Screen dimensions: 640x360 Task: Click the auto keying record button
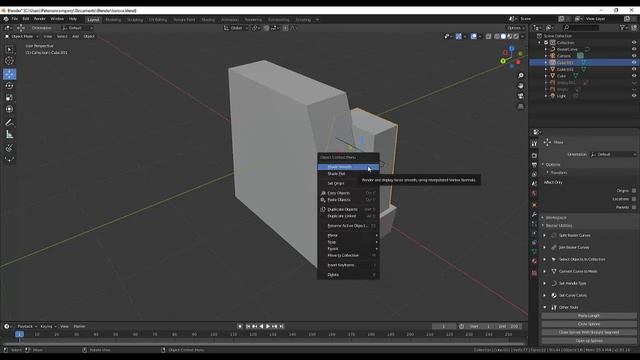(x=240, y=326)
